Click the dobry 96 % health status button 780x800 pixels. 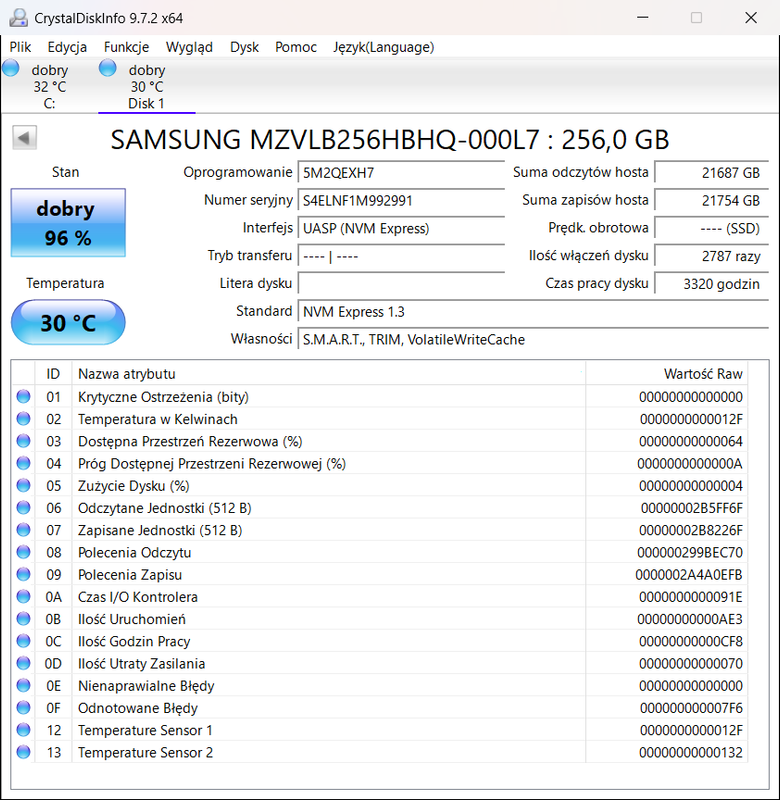coord(68,222)
